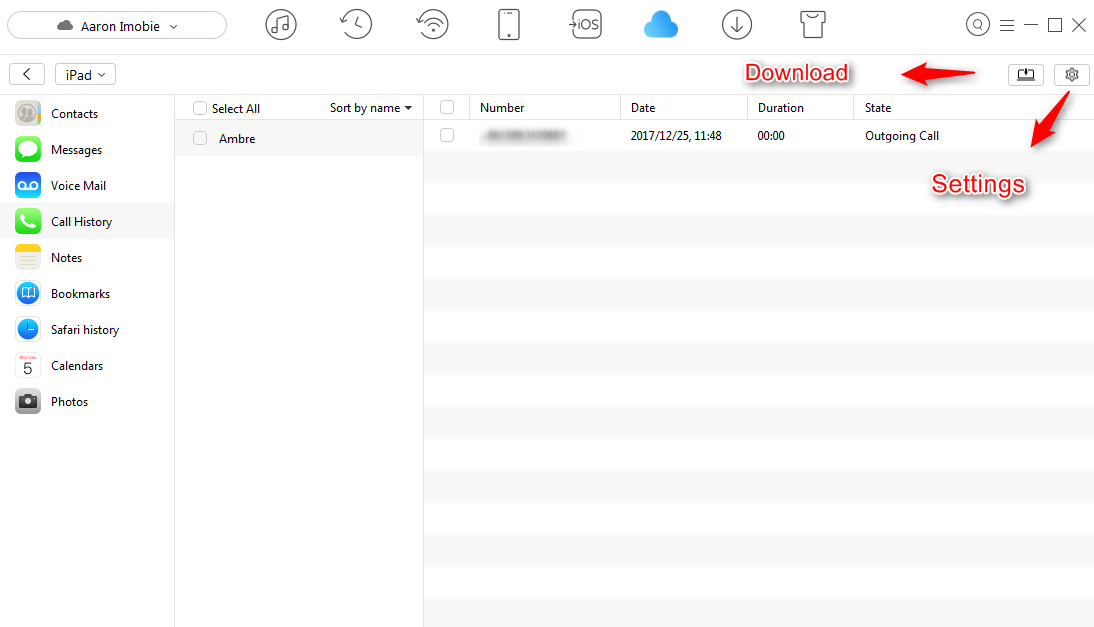The height and width of the screenshot is (627, 1094).
Task: Open the Settings gear button
Action: click(x=1071, y=74)
